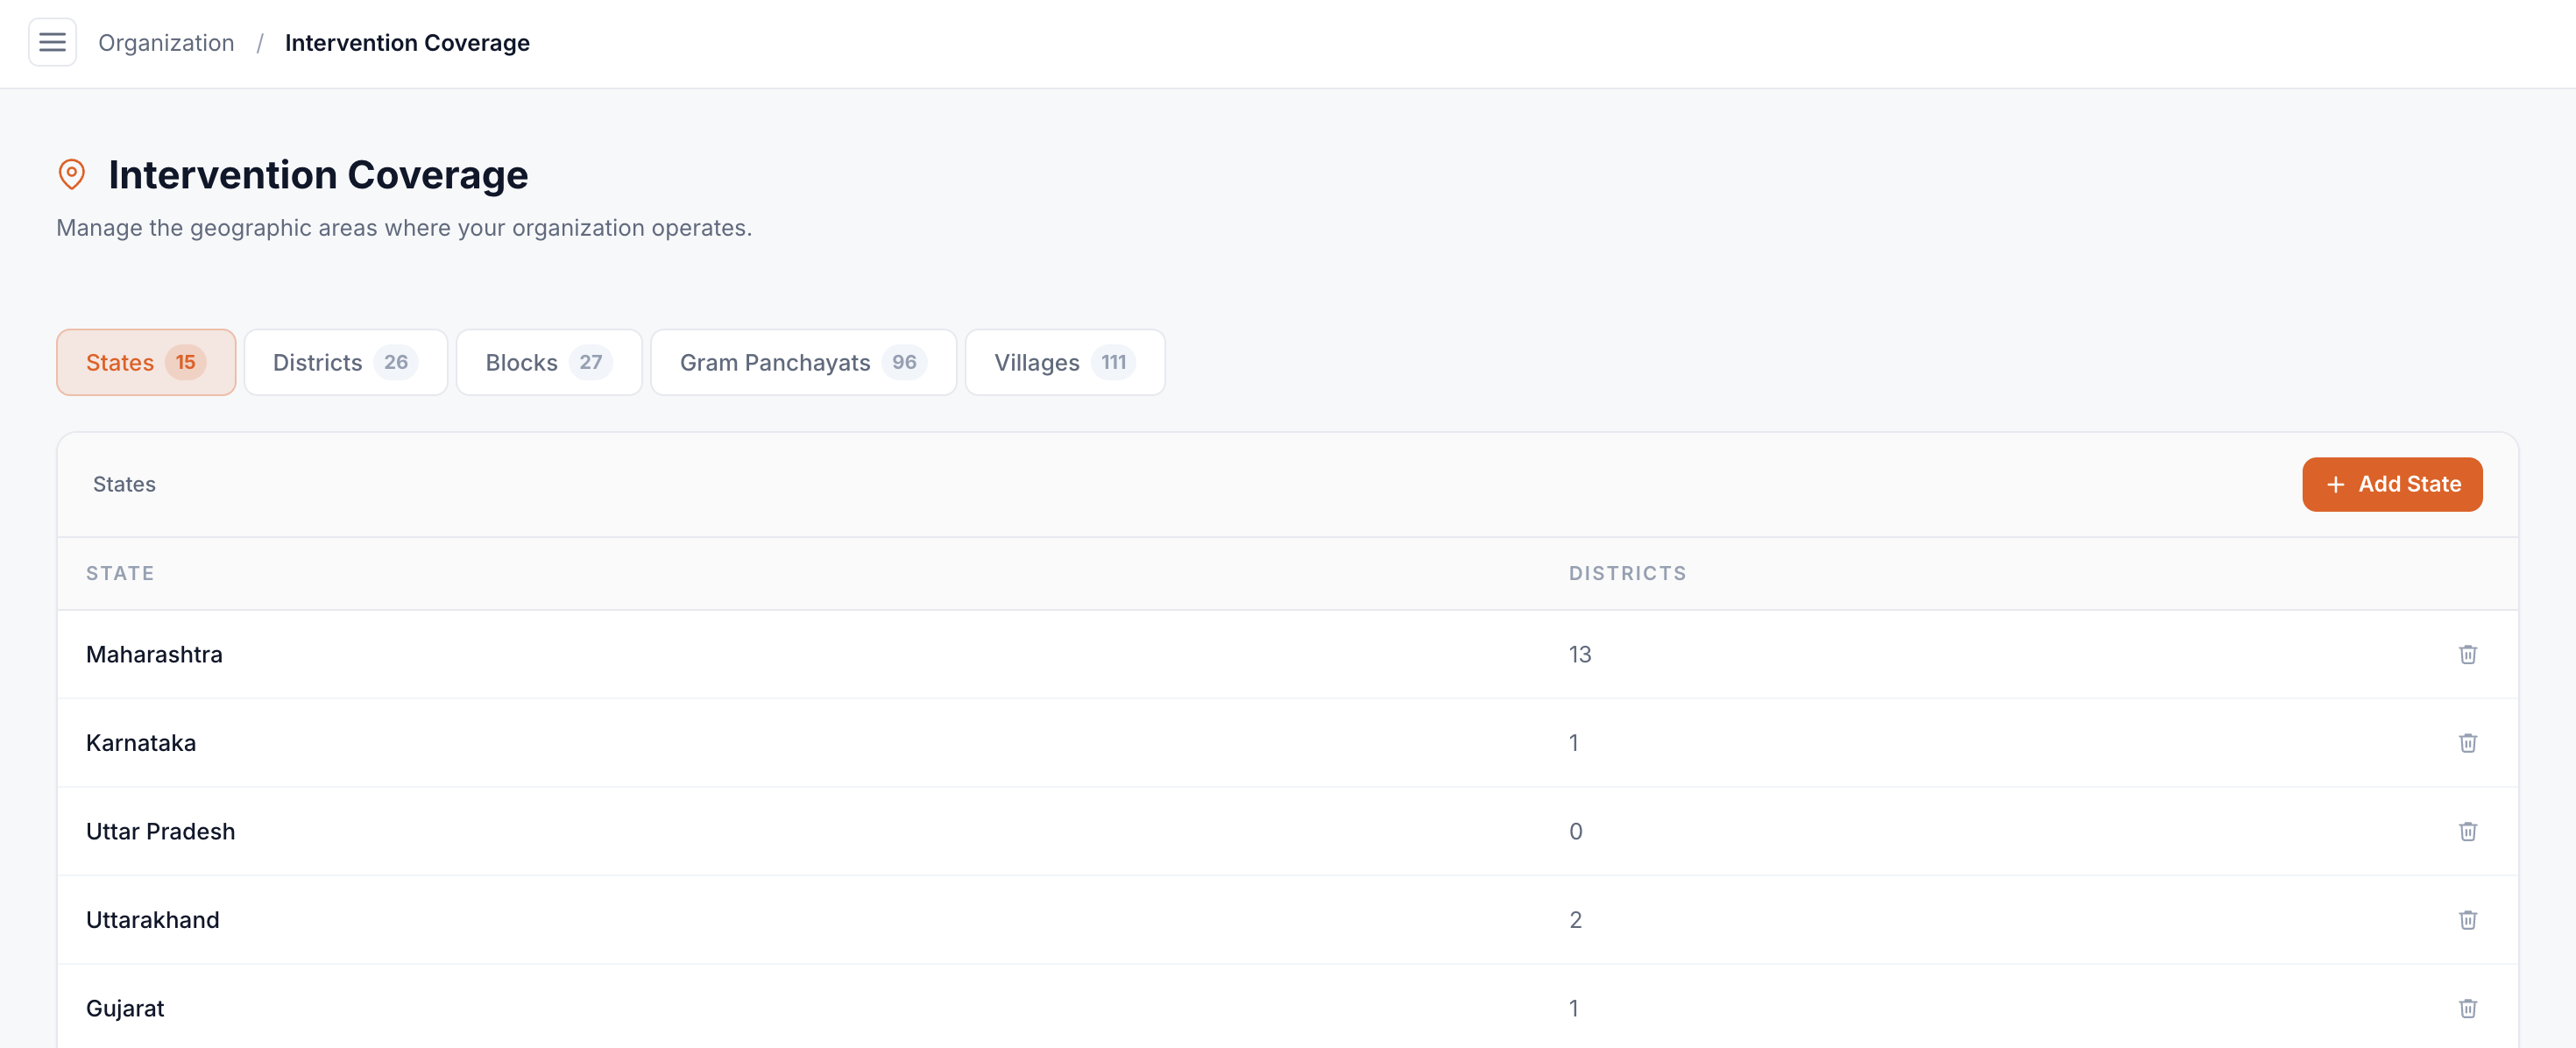Click the STATE column header
Screen dimensions: 2576x1048
tap(120, 573)
